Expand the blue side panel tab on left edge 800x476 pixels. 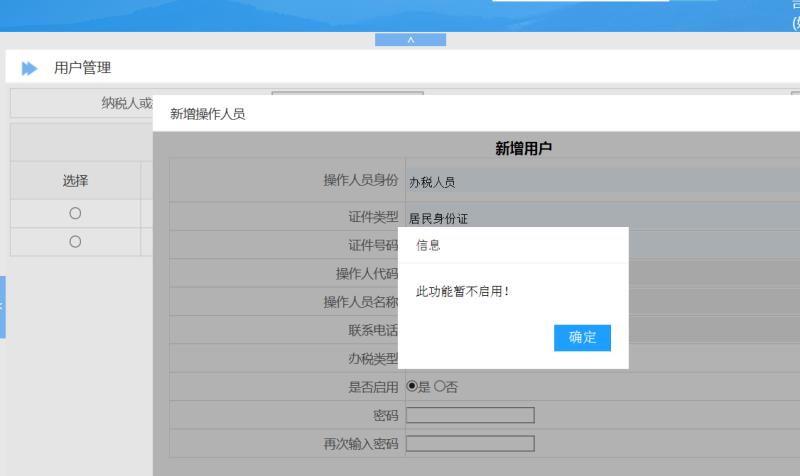coord(2,306)
